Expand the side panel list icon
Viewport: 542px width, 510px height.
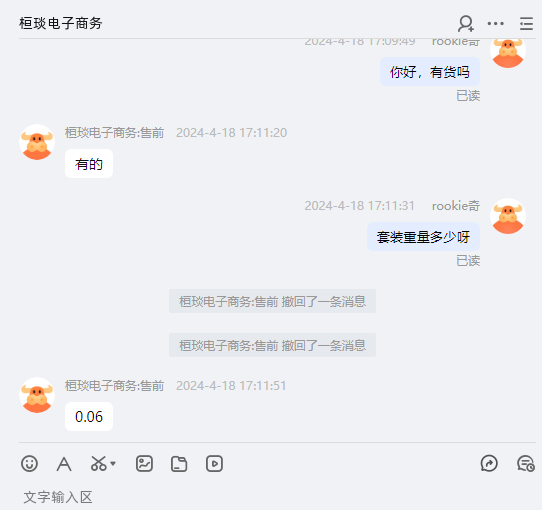pos(526,24)
